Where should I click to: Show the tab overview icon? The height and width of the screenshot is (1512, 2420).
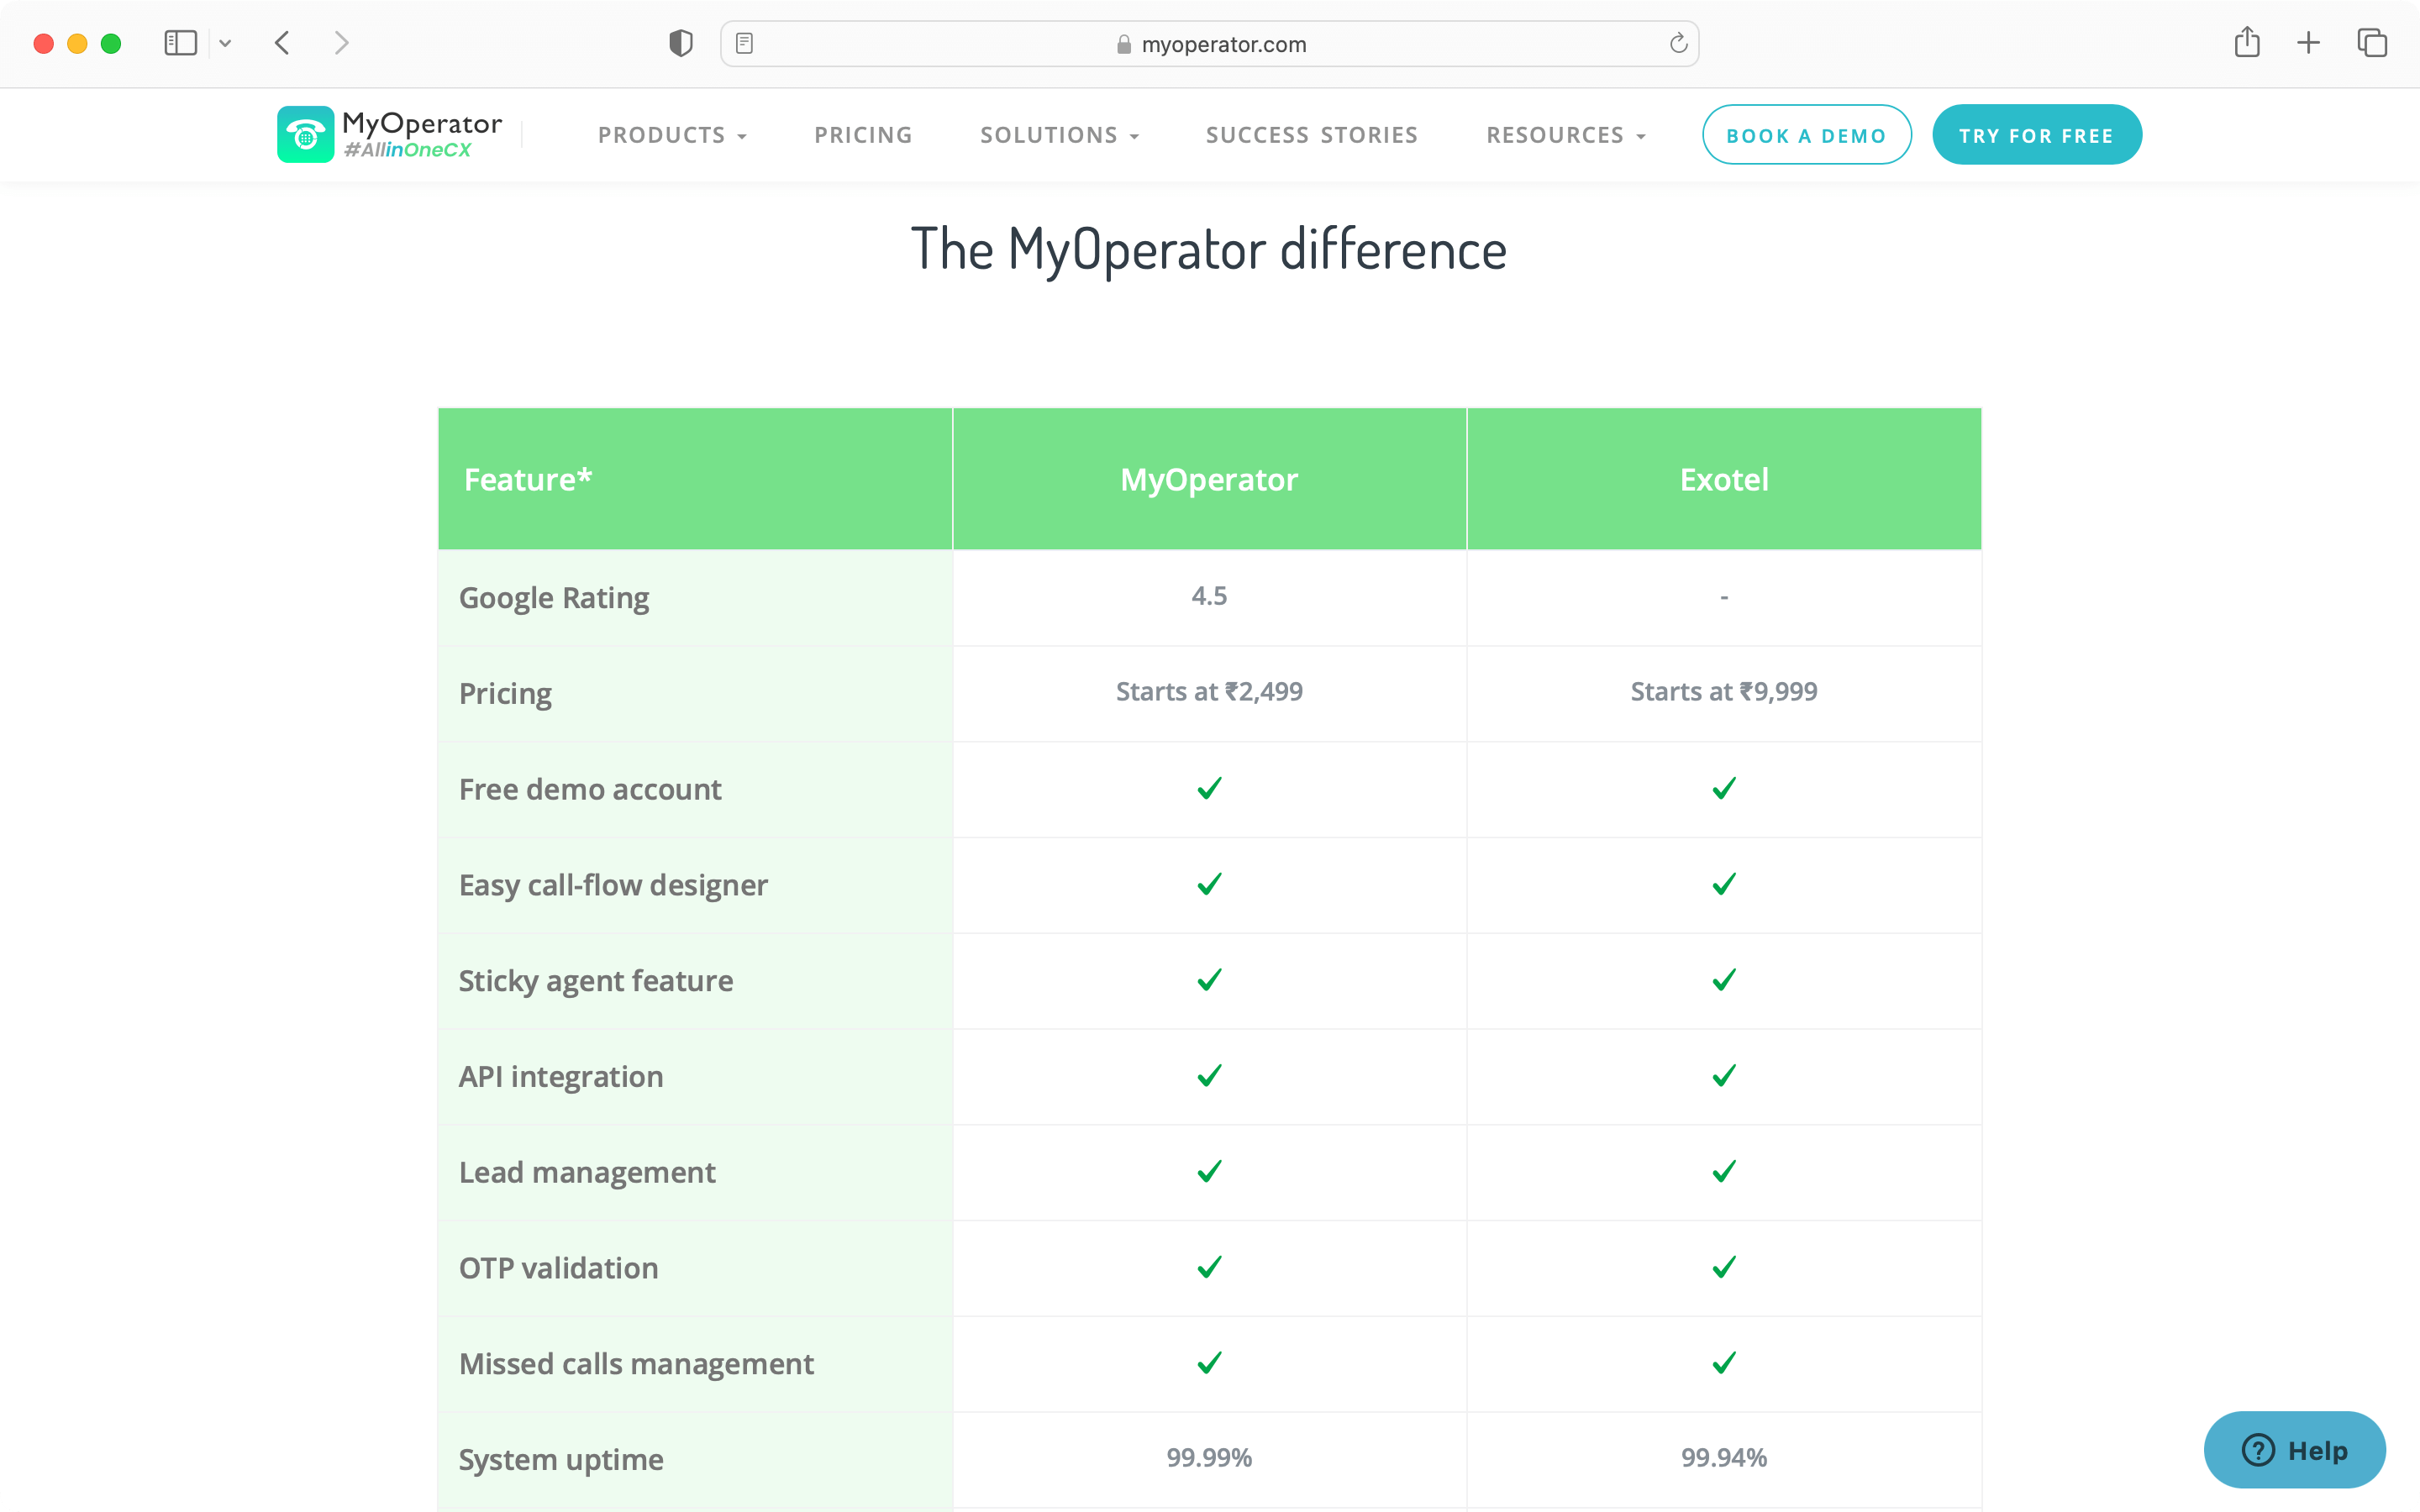tap(2372, 43)
